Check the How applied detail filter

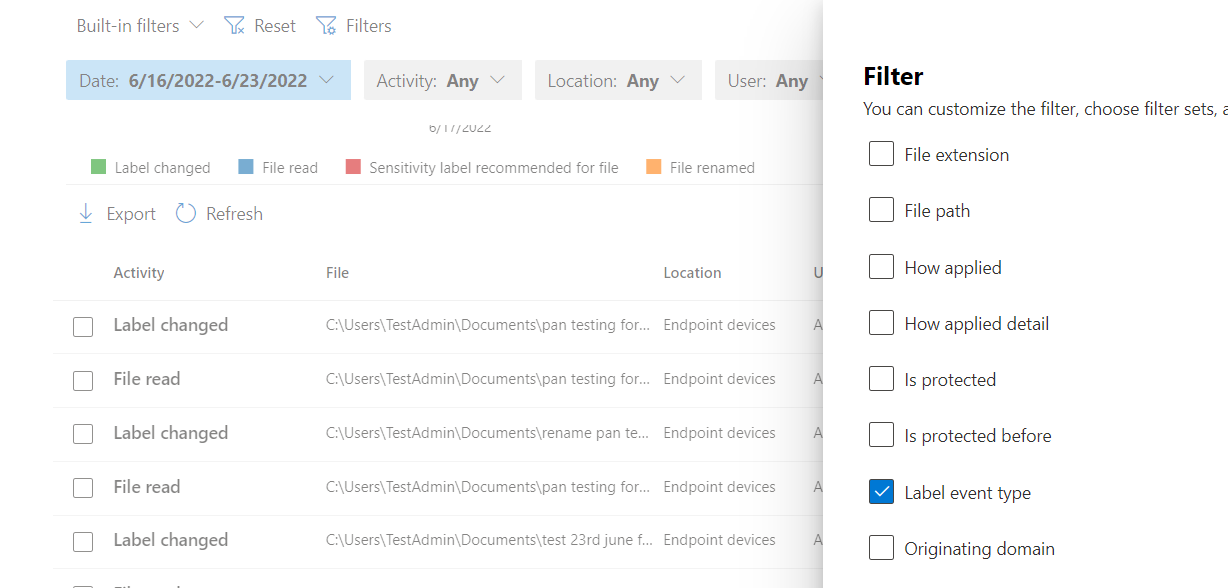[881, 322]
